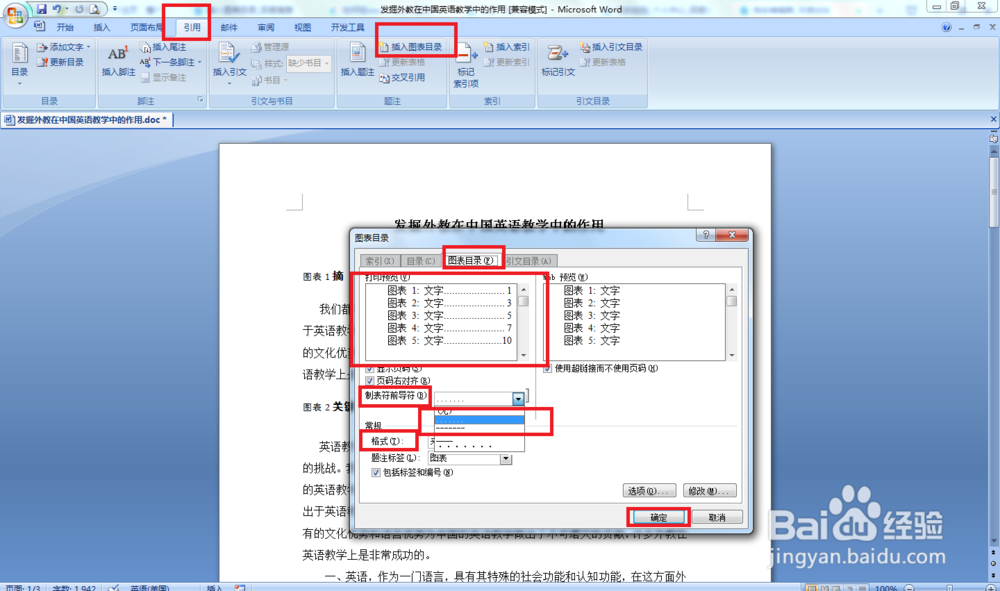The image size is (1000, 591).
Task: Click the 选项 button
Action: point(649,490)
